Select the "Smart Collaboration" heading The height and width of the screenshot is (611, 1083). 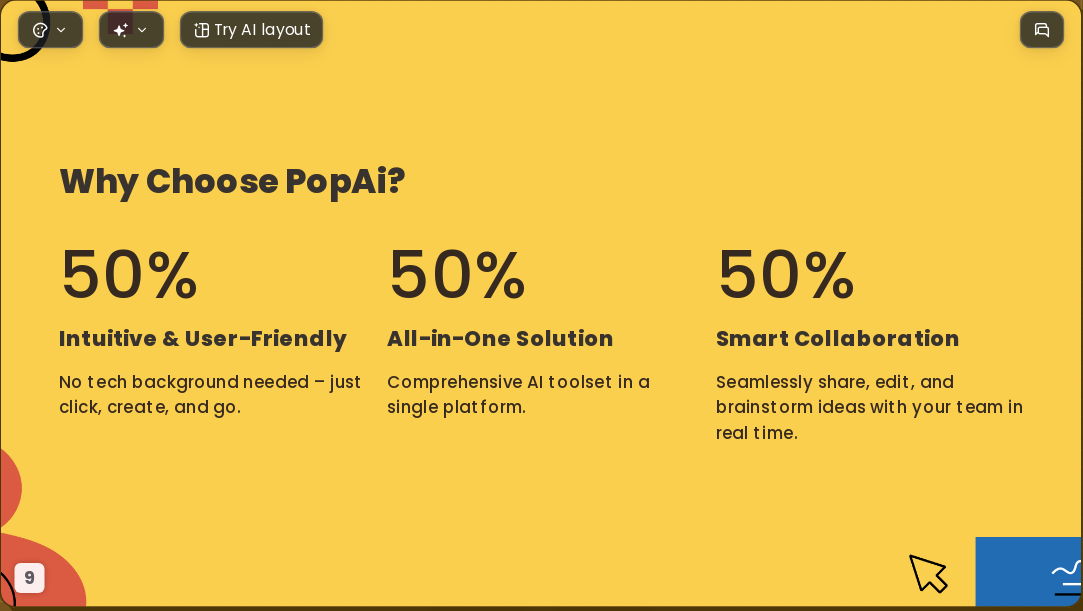(x=837, y=338)
